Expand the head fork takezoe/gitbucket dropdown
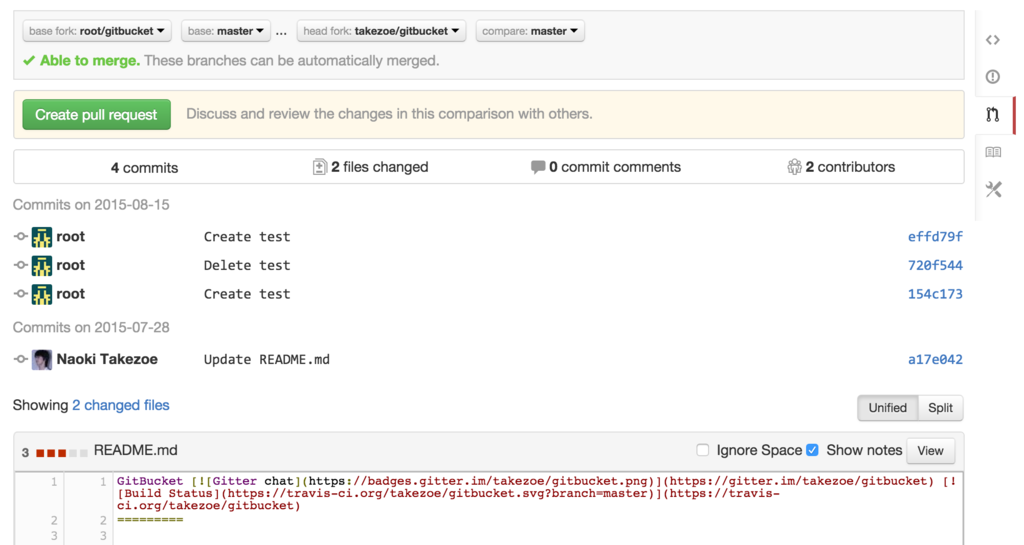This screenshot has width=1024, height=545. pyautogui.click(x=381, y=31)
